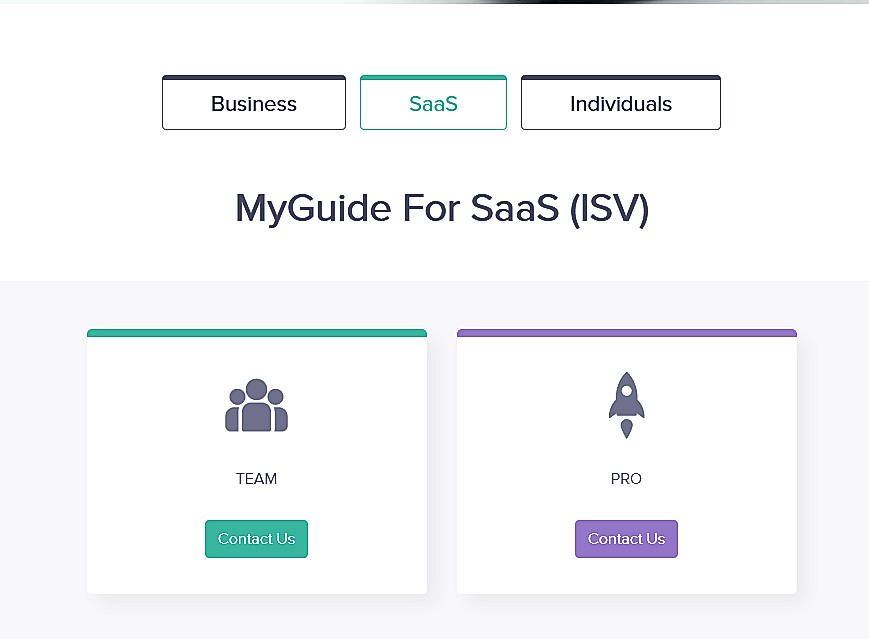Viewport: 869px width, 639px height.
Task: Click Contact Us under the PRO plan
Action: (626, 539)
